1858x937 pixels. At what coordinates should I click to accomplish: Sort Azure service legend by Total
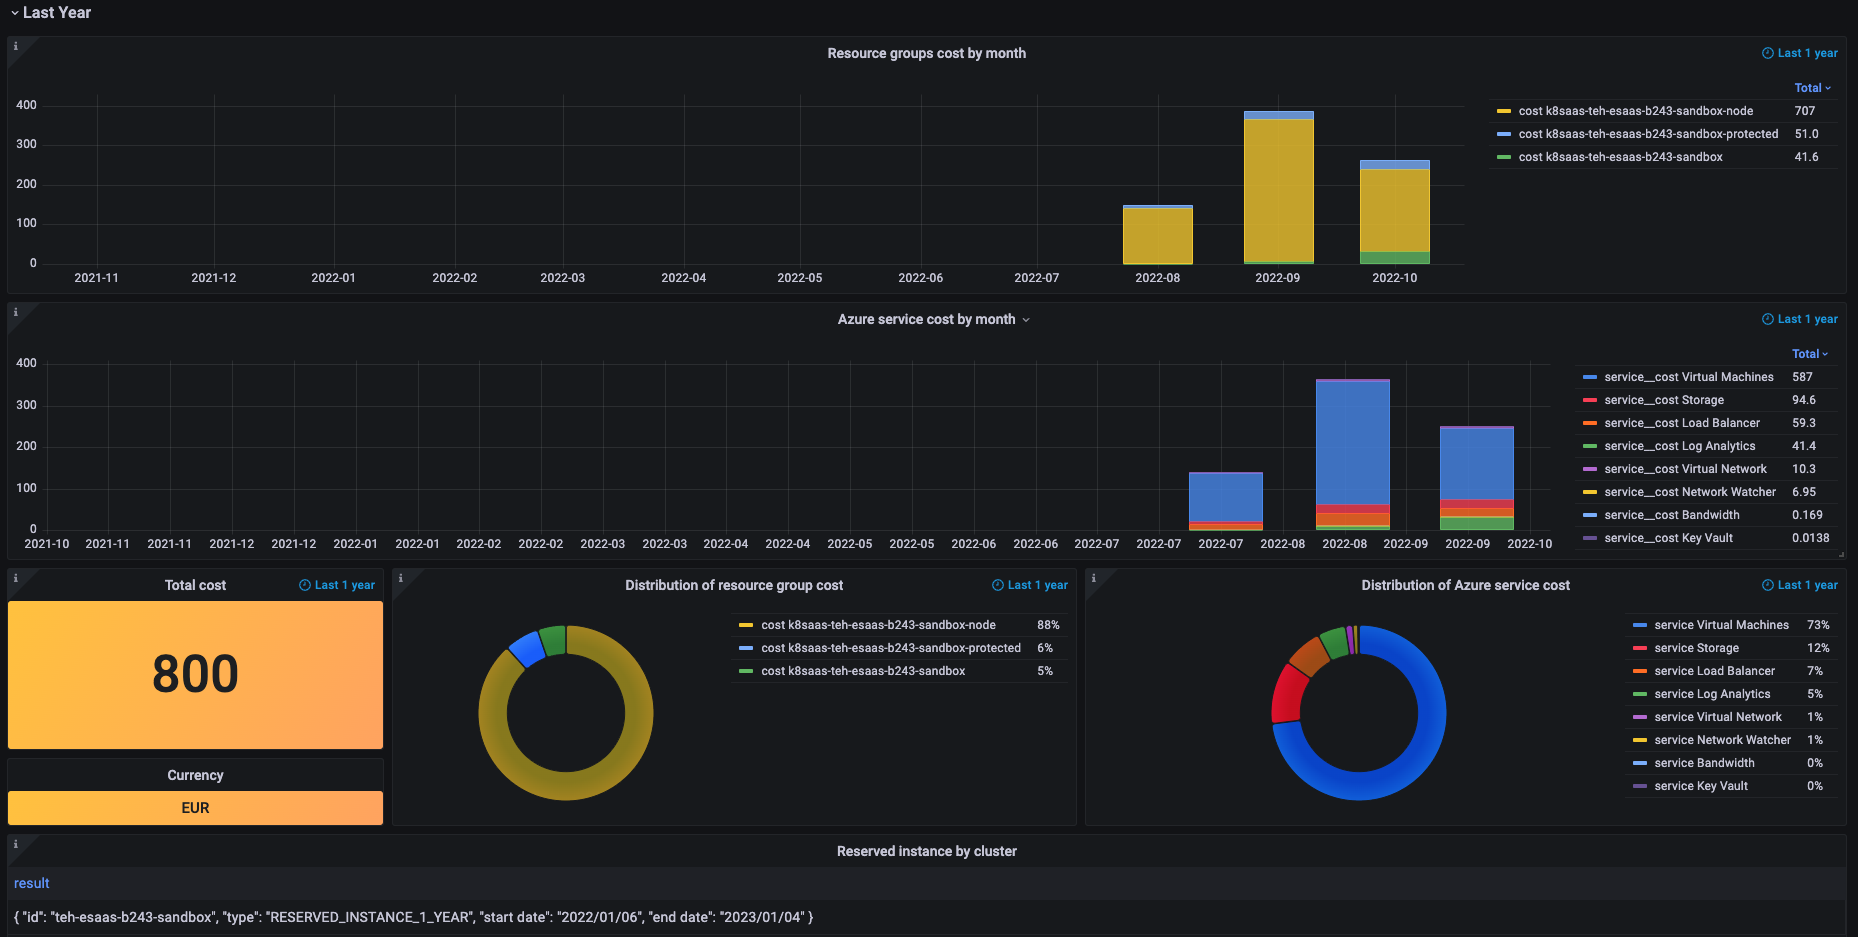tap(1810, 354)
